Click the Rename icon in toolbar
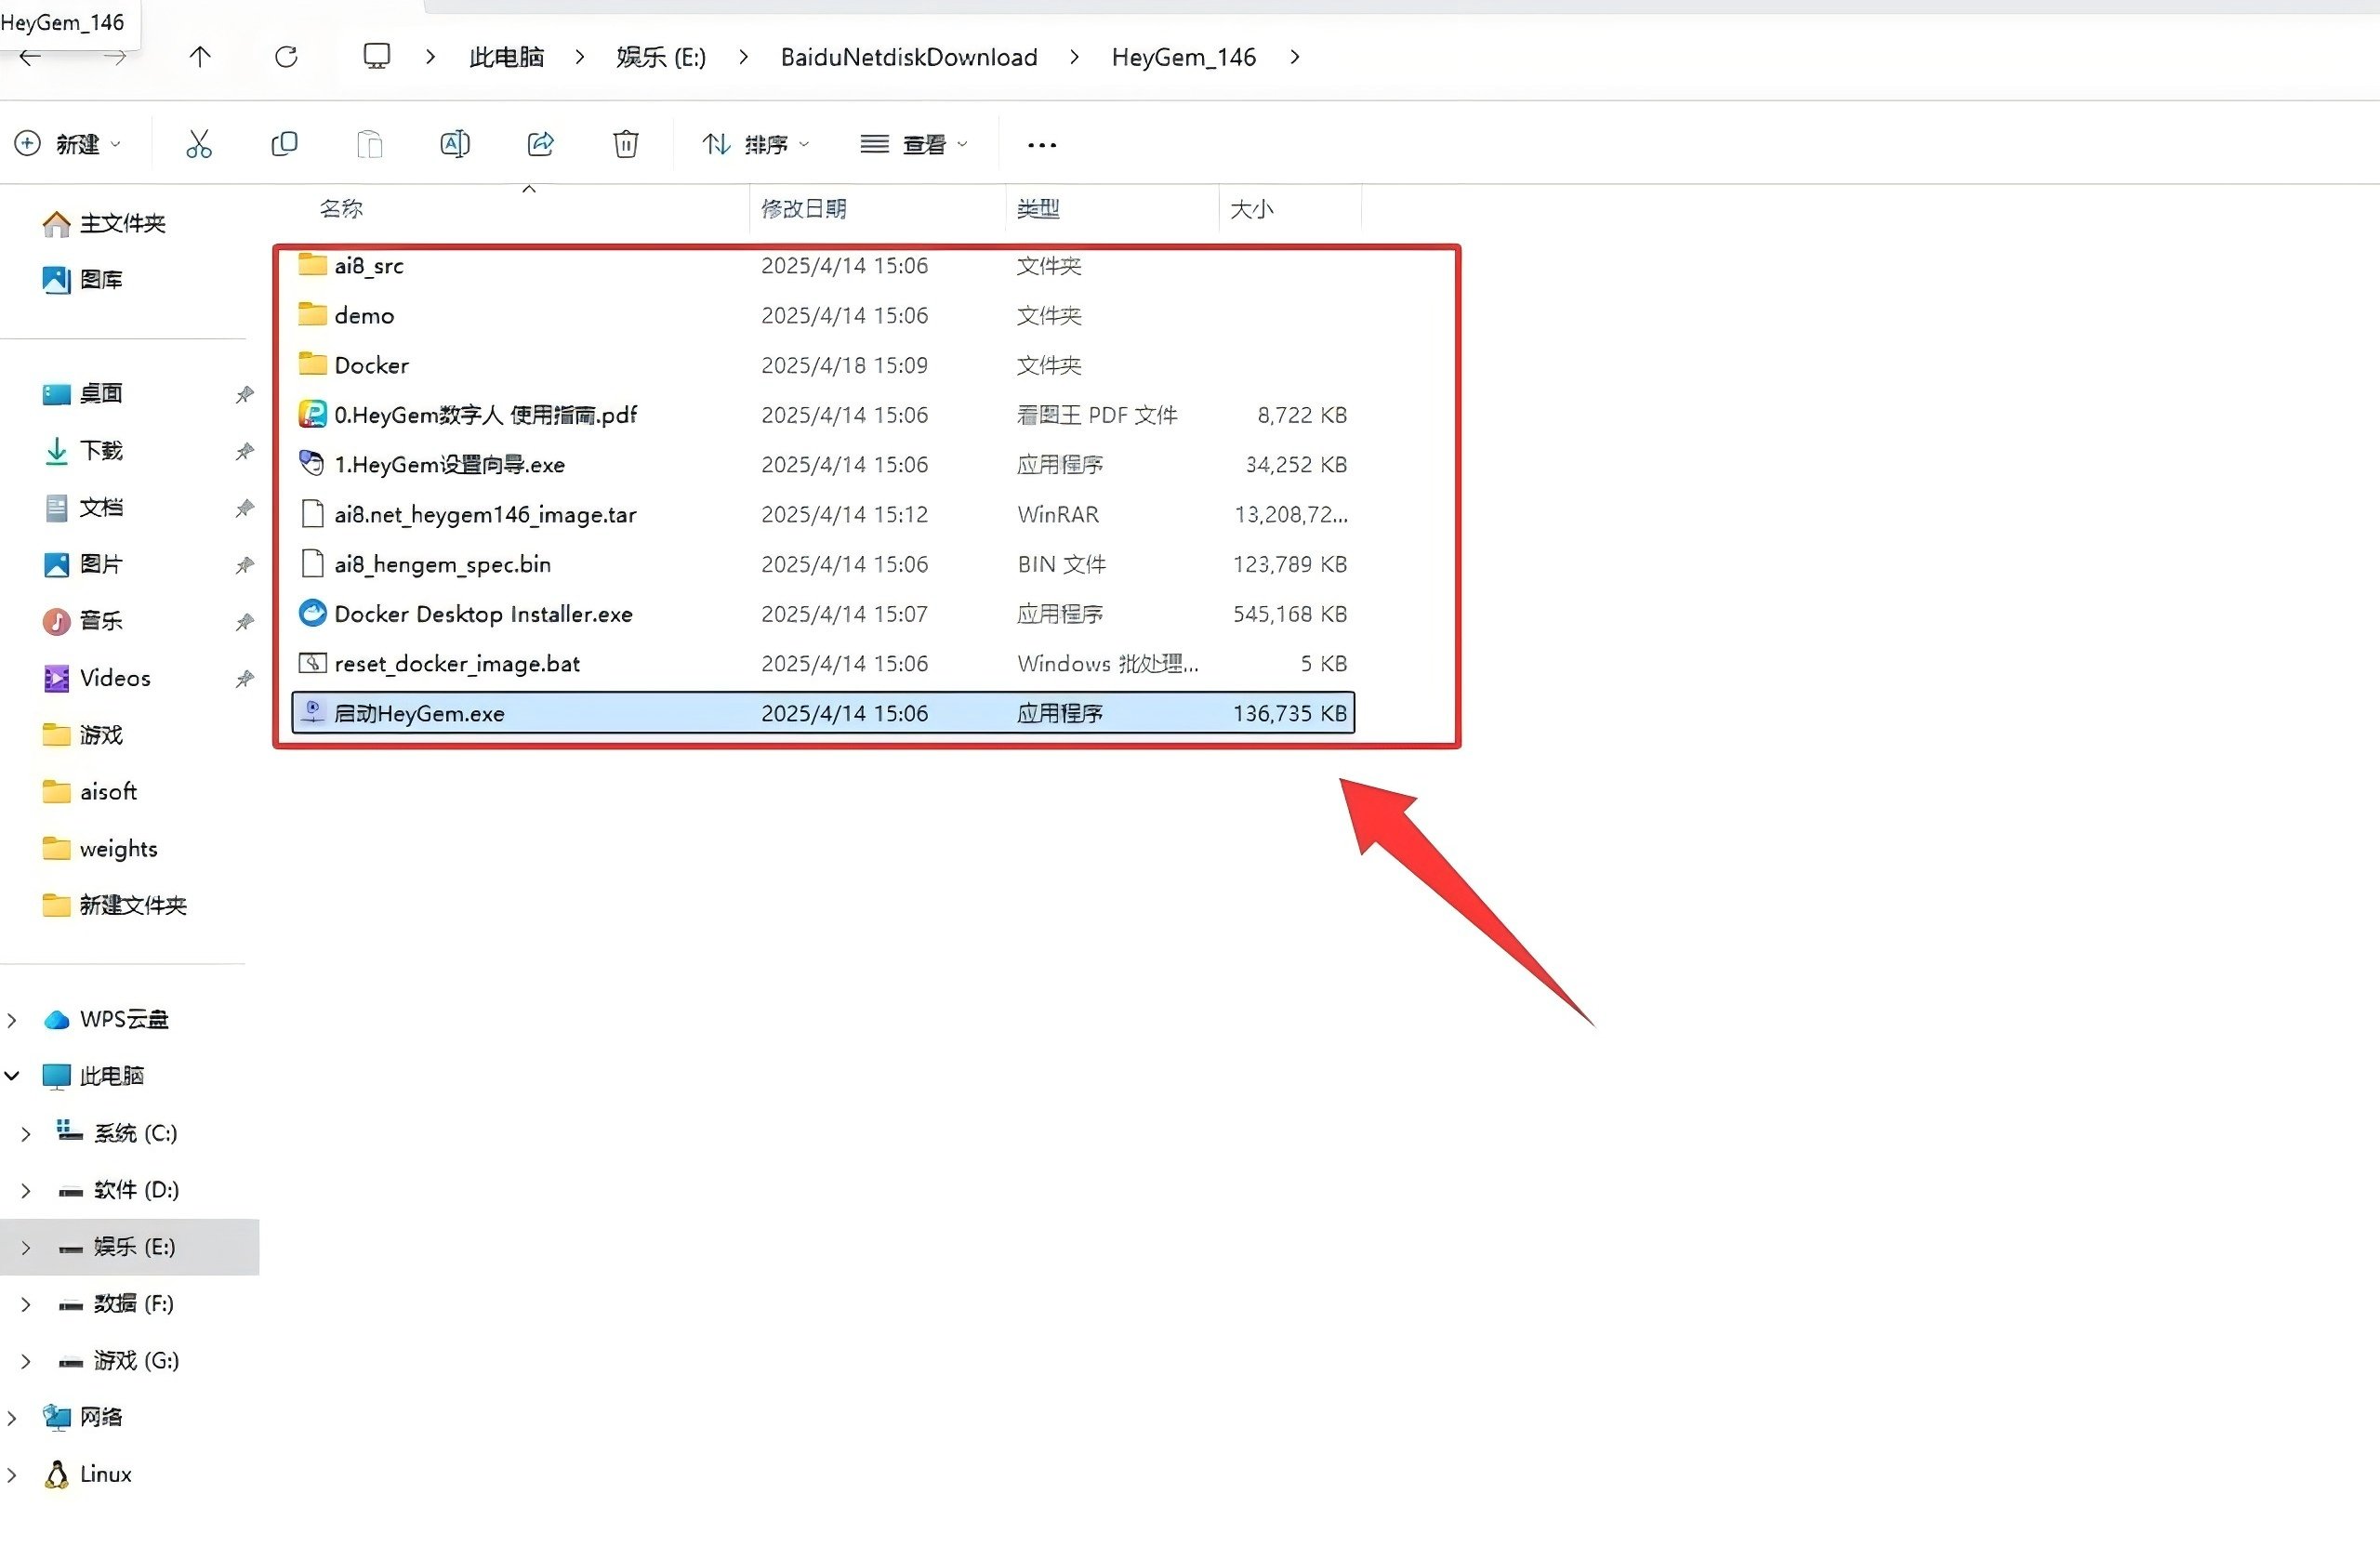The image size is (2380, 1560). [x=455, y=144]
